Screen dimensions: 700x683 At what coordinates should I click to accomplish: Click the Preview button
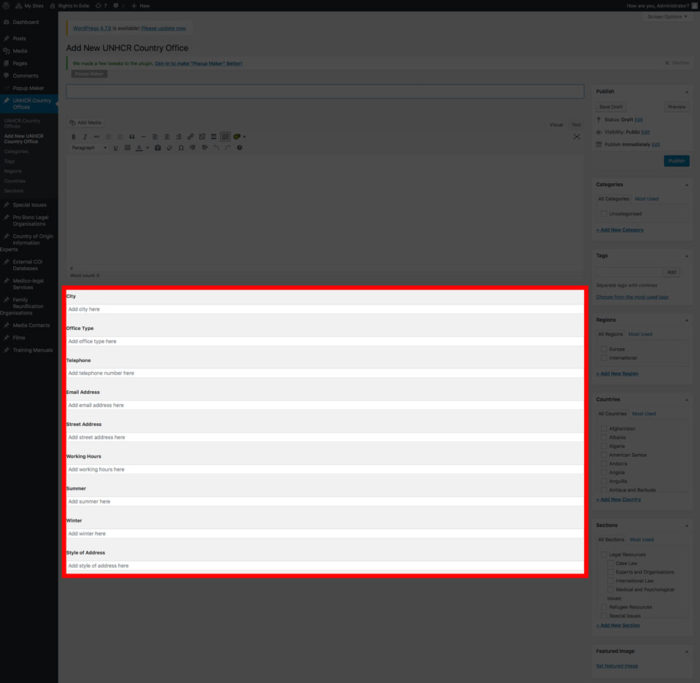pyautogui.click(x=677, y=107)
